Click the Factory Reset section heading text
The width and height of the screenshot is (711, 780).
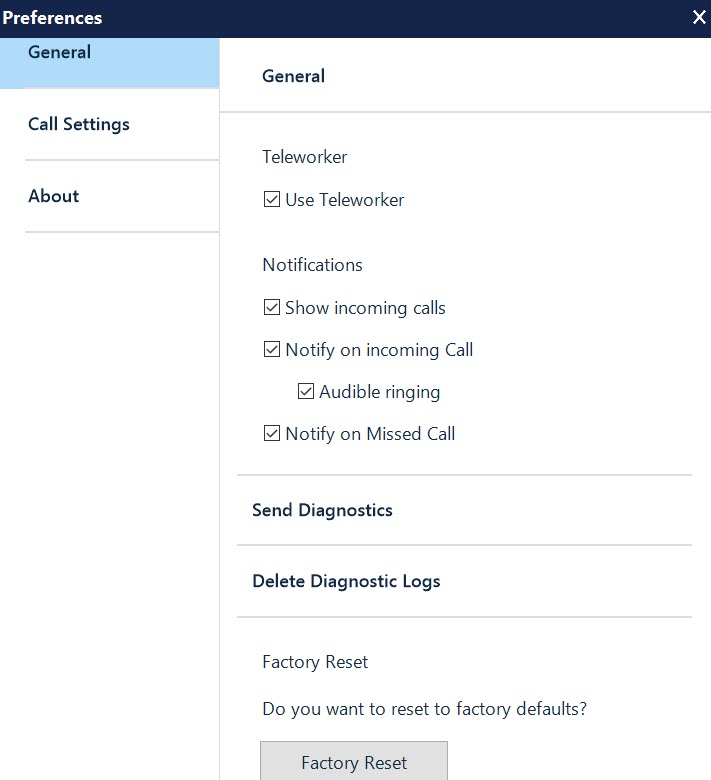point(315,662)
